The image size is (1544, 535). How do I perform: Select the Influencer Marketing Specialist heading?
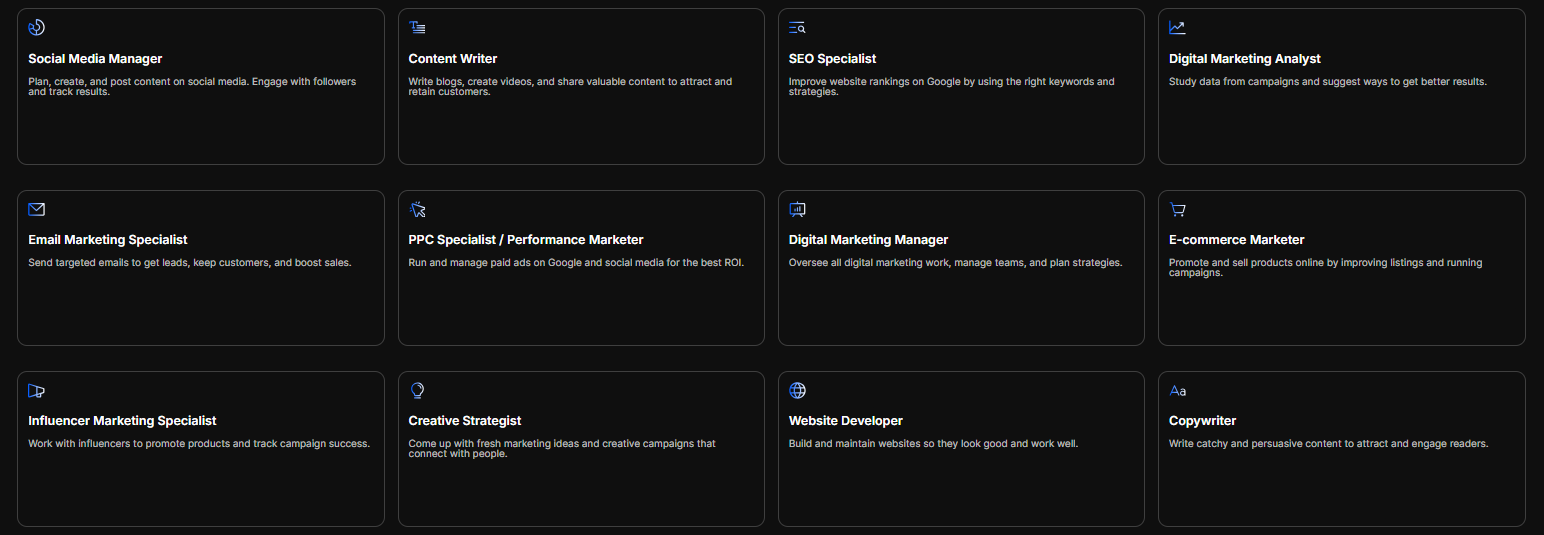point(122,421)
